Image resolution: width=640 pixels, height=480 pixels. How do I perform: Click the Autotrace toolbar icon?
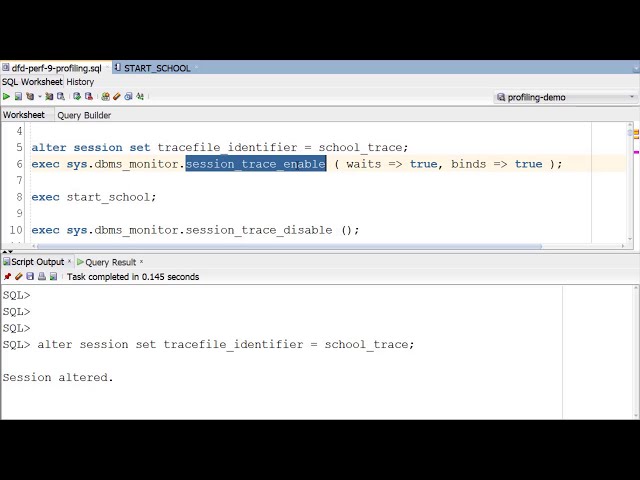(x=49, y=96)
